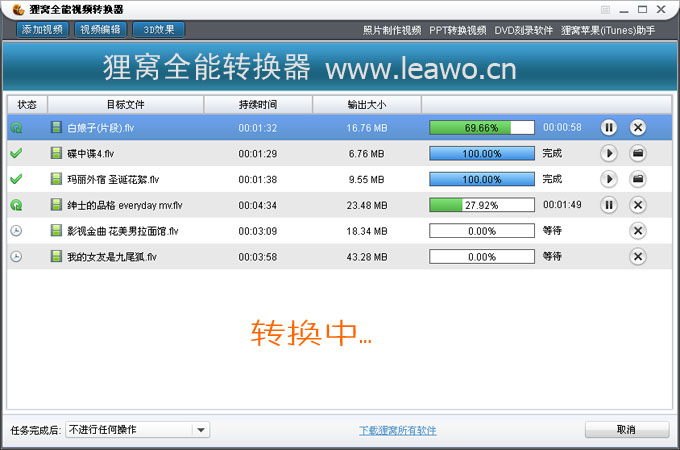
Task: Click 100.00% progress bar of 碟中谍4.flv
Action: point(482,153)
